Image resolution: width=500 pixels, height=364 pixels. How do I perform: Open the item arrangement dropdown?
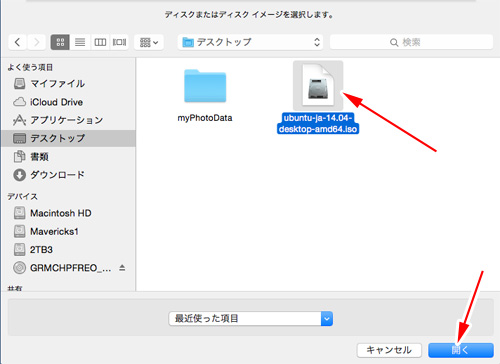[149, 42]
